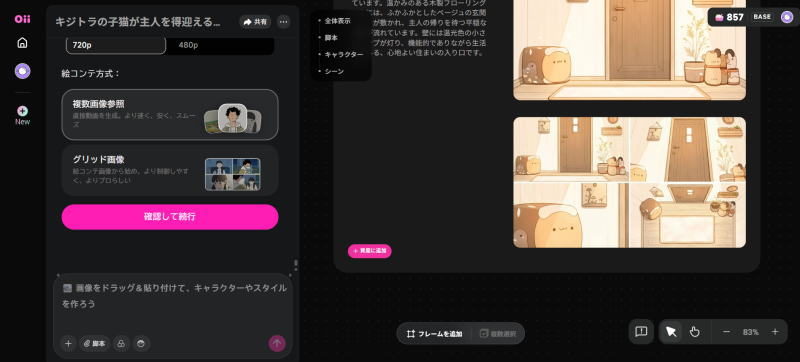Click the plus attach button in the prompt box
Image resolution: width=800 pixels, height=362 pixels.
68,344
